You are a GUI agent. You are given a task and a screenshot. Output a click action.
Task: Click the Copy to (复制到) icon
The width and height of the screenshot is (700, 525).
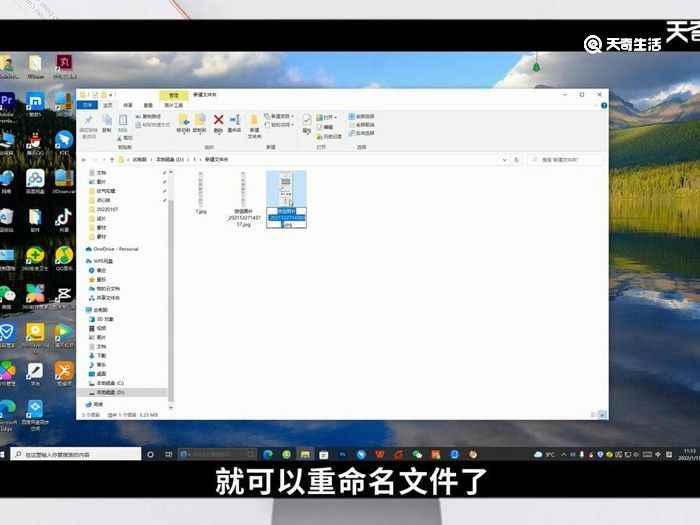pyautogui.click(x=200, y=120)
